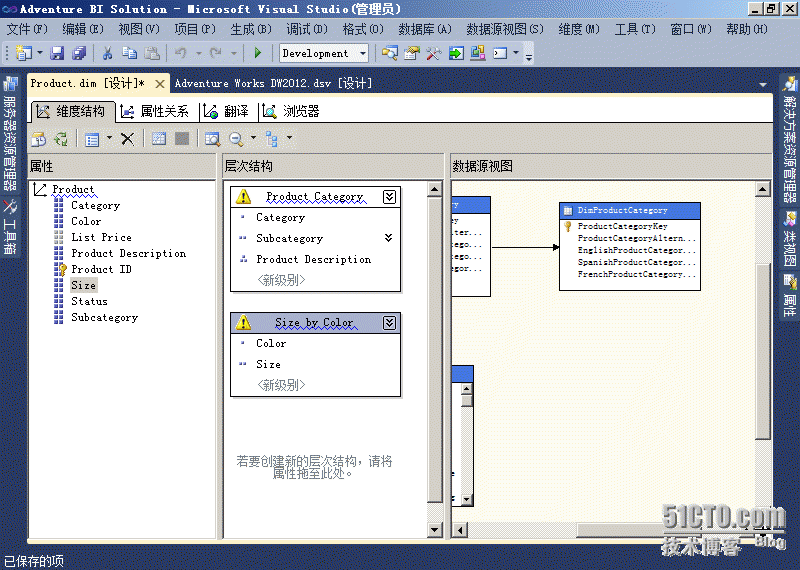The height and width of the screenshot is (570, 800).
Task: Click the New Project toolbar icon
Action: pos(24,53)
